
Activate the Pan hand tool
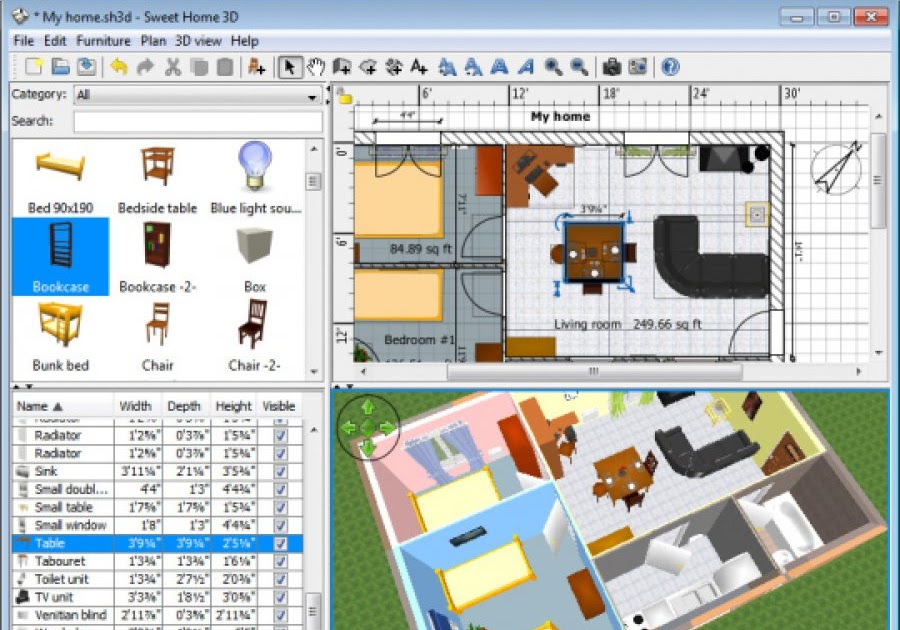pos(316,67)
